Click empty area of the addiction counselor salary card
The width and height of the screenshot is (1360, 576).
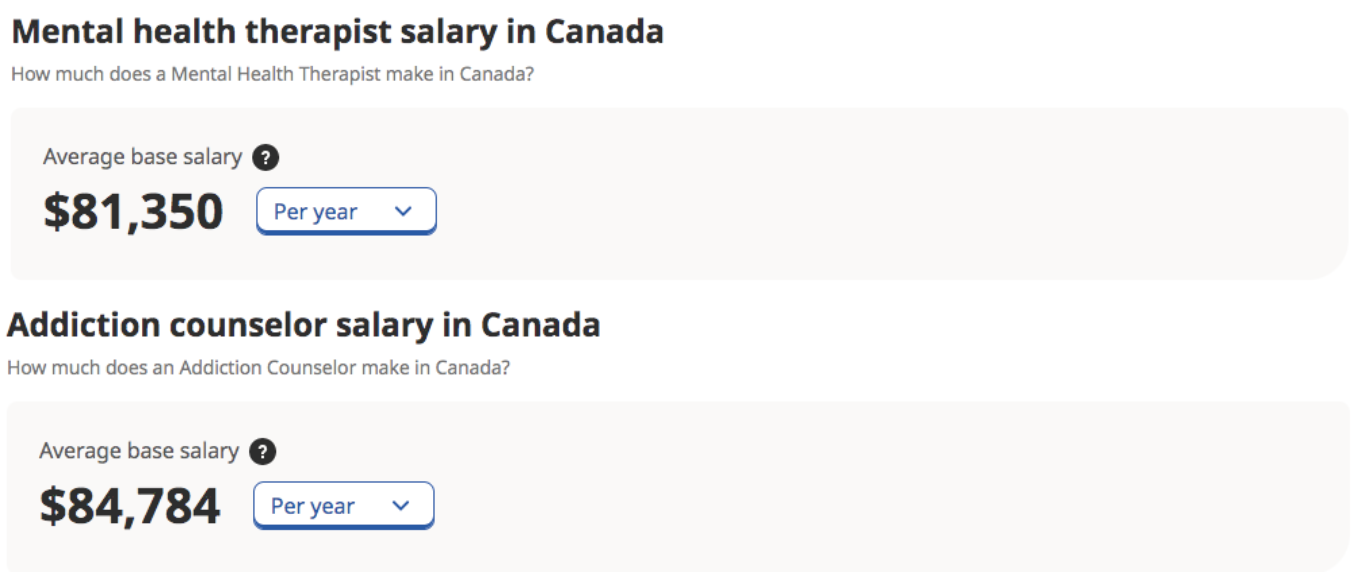click(850, 488)
